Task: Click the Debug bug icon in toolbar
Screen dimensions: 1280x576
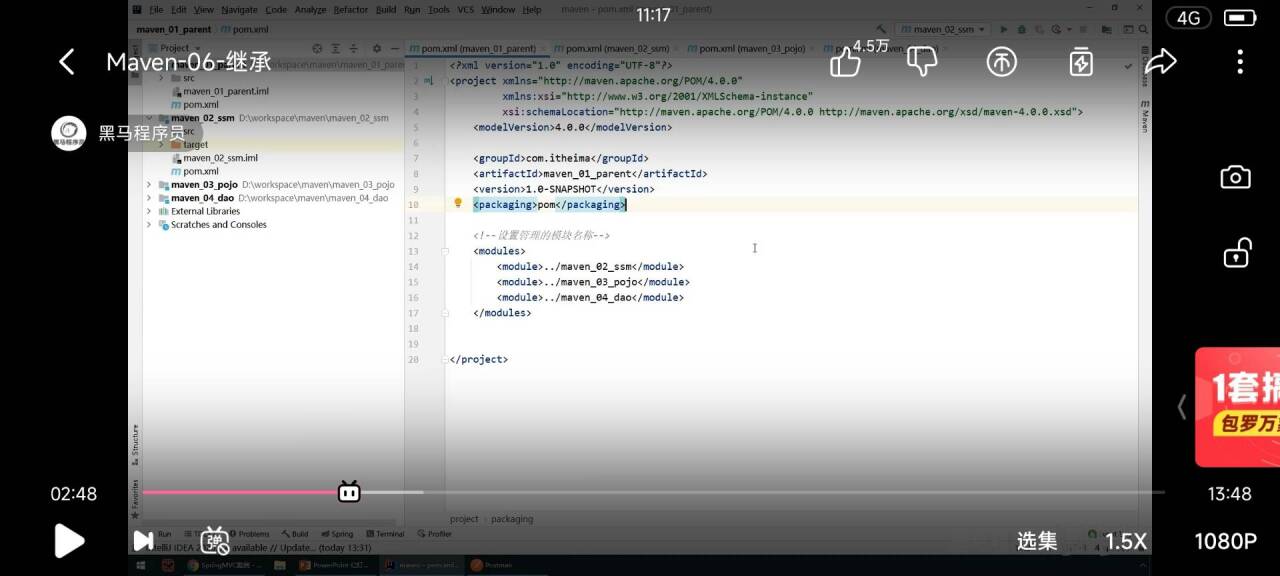Action: pos(1023,29)
